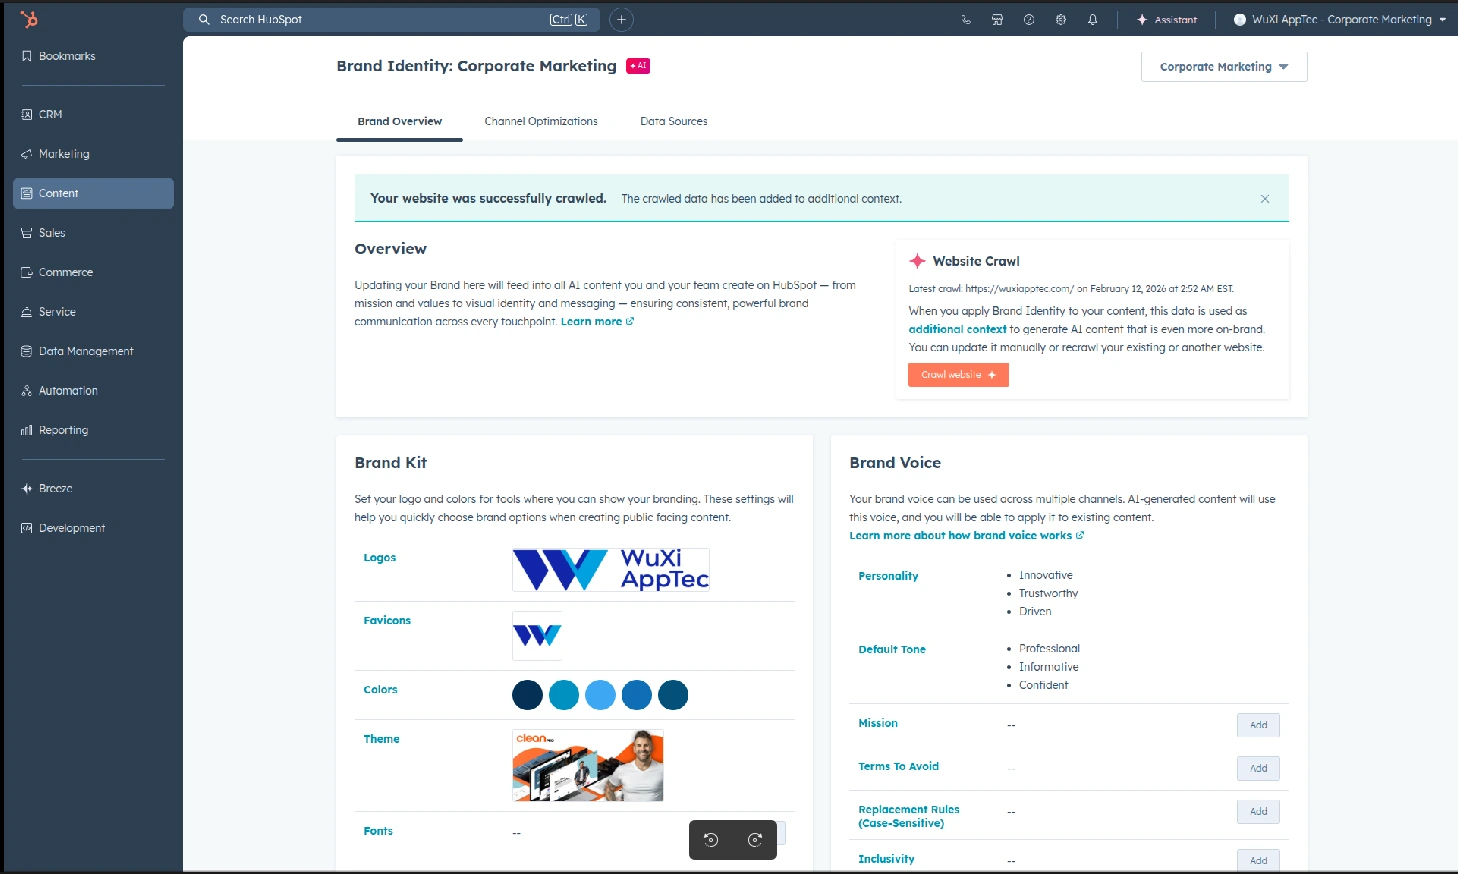Image resolution: width=1458 pixels, height=874 pixels.
Task: Click the Theme row label
Action: pos(381,739)
